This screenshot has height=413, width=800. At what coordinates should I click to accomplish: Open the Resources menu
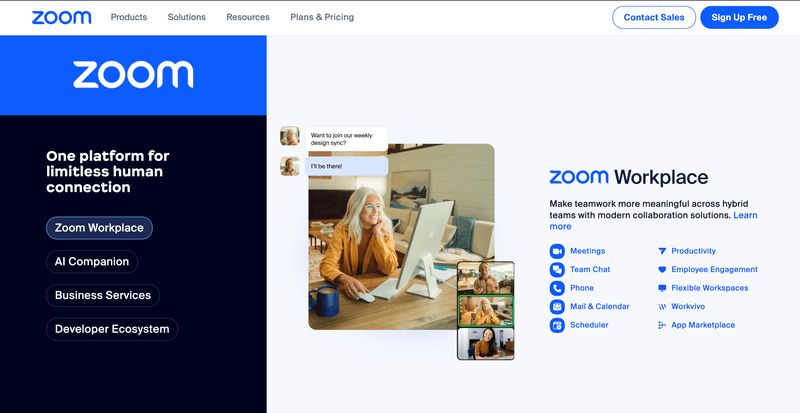pos(248,17)
